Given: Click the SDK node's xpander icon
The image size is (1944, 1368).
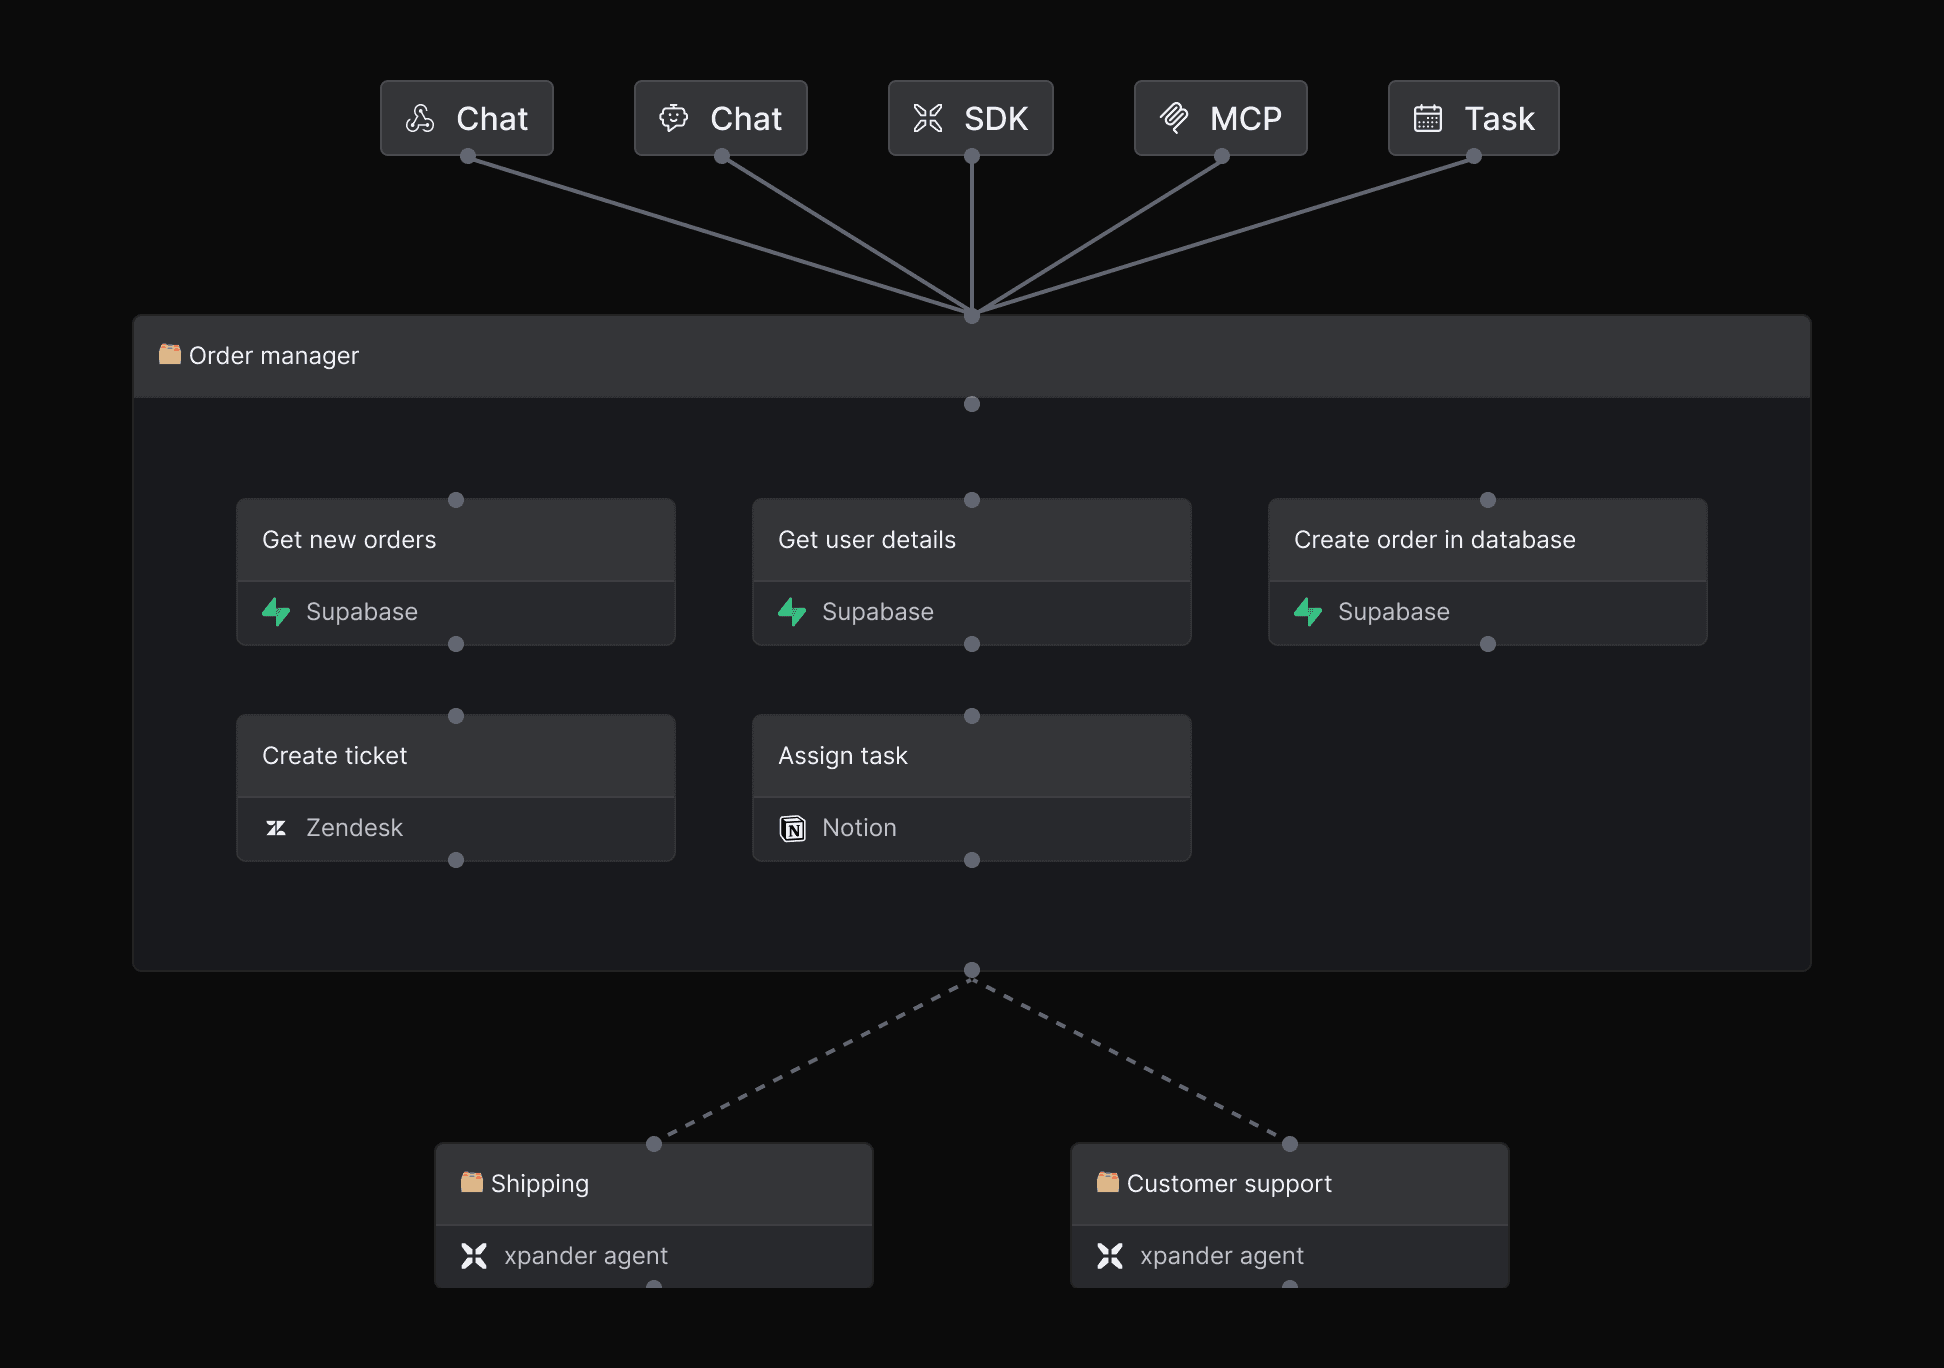Looking at the screenshot, I should 928,118.
